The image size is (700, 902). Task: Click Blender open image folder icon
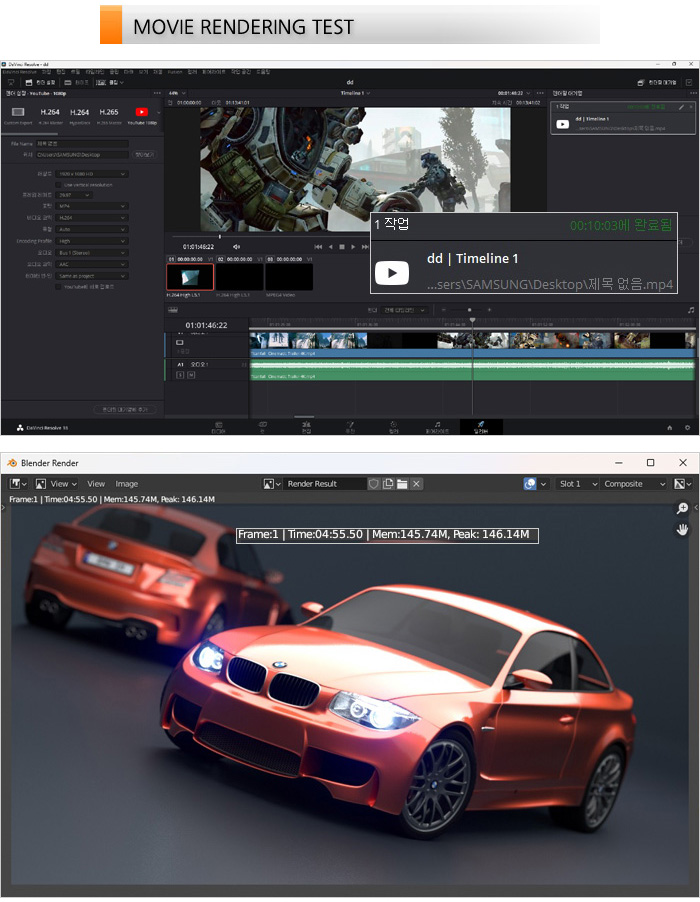(x=402, y=484)
